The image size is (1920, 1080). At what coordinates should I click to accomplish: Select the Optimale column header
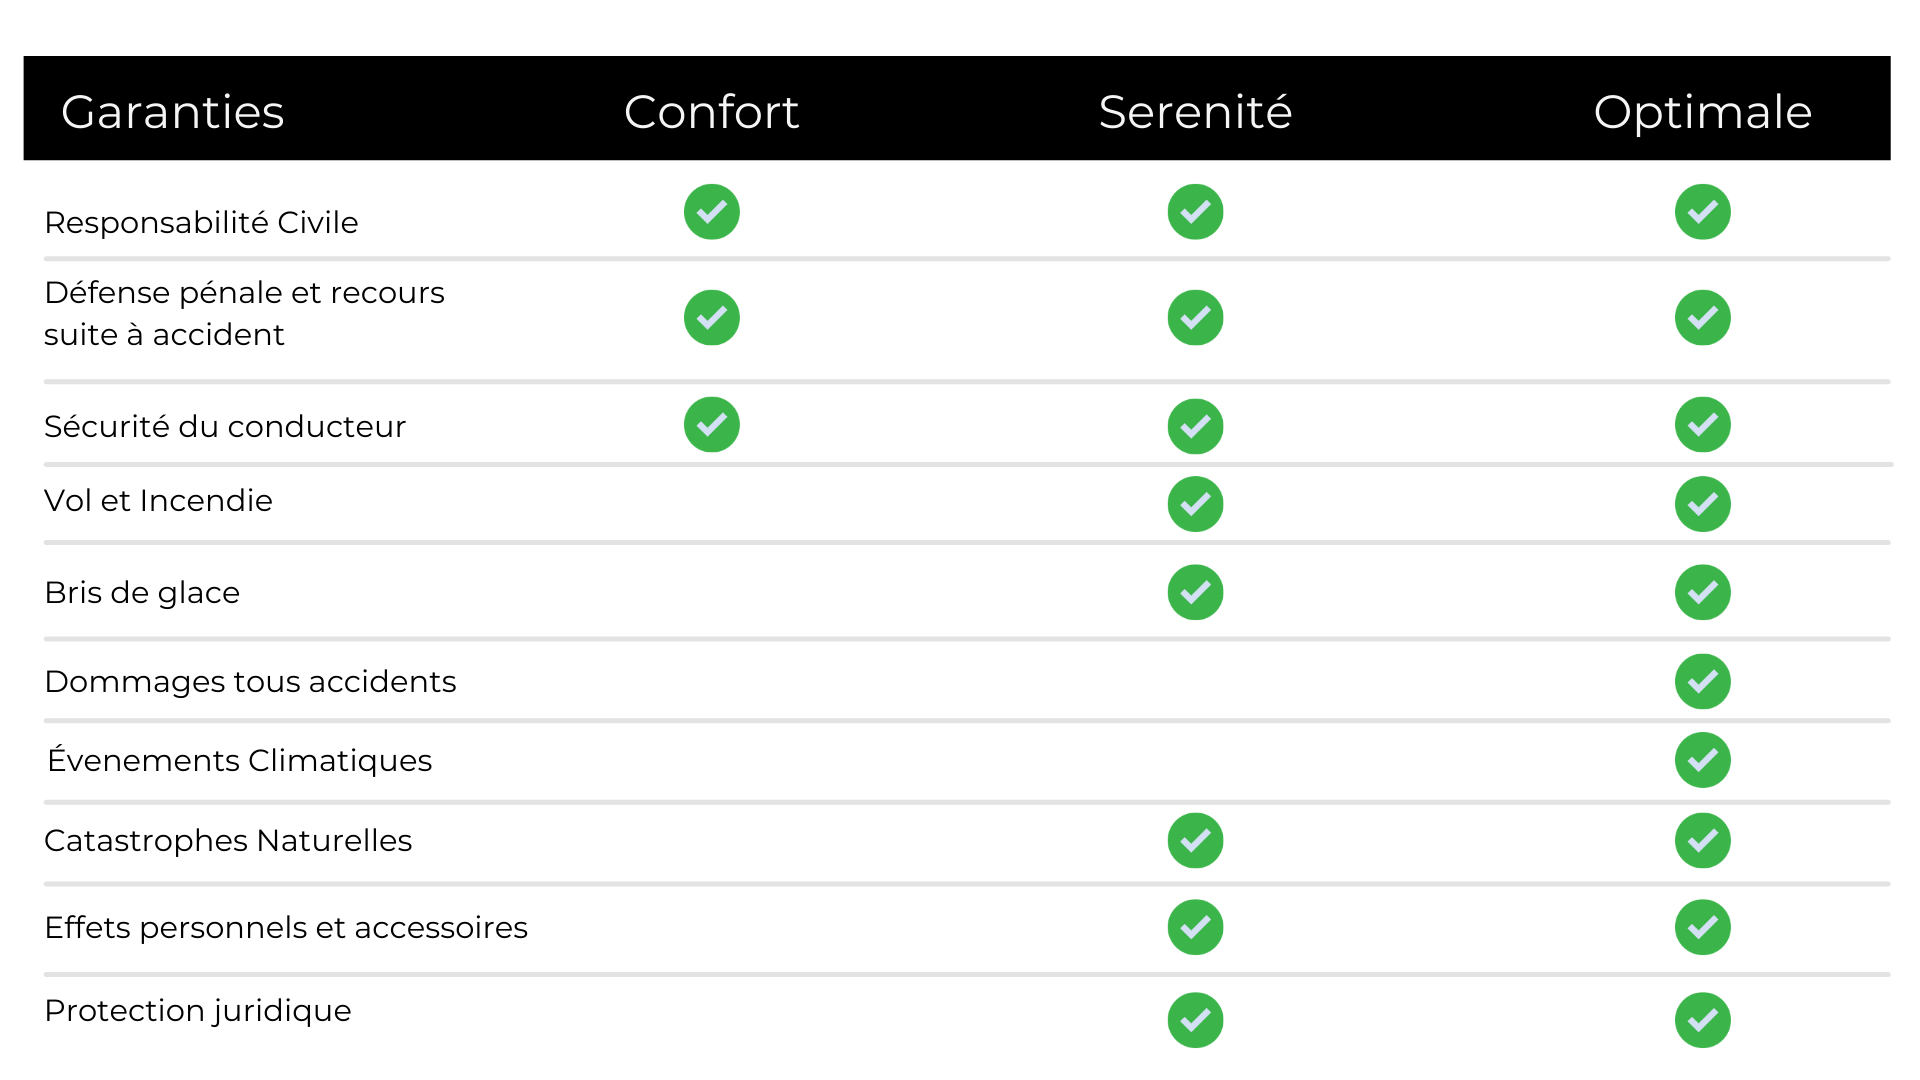[x=1702, y=113]
